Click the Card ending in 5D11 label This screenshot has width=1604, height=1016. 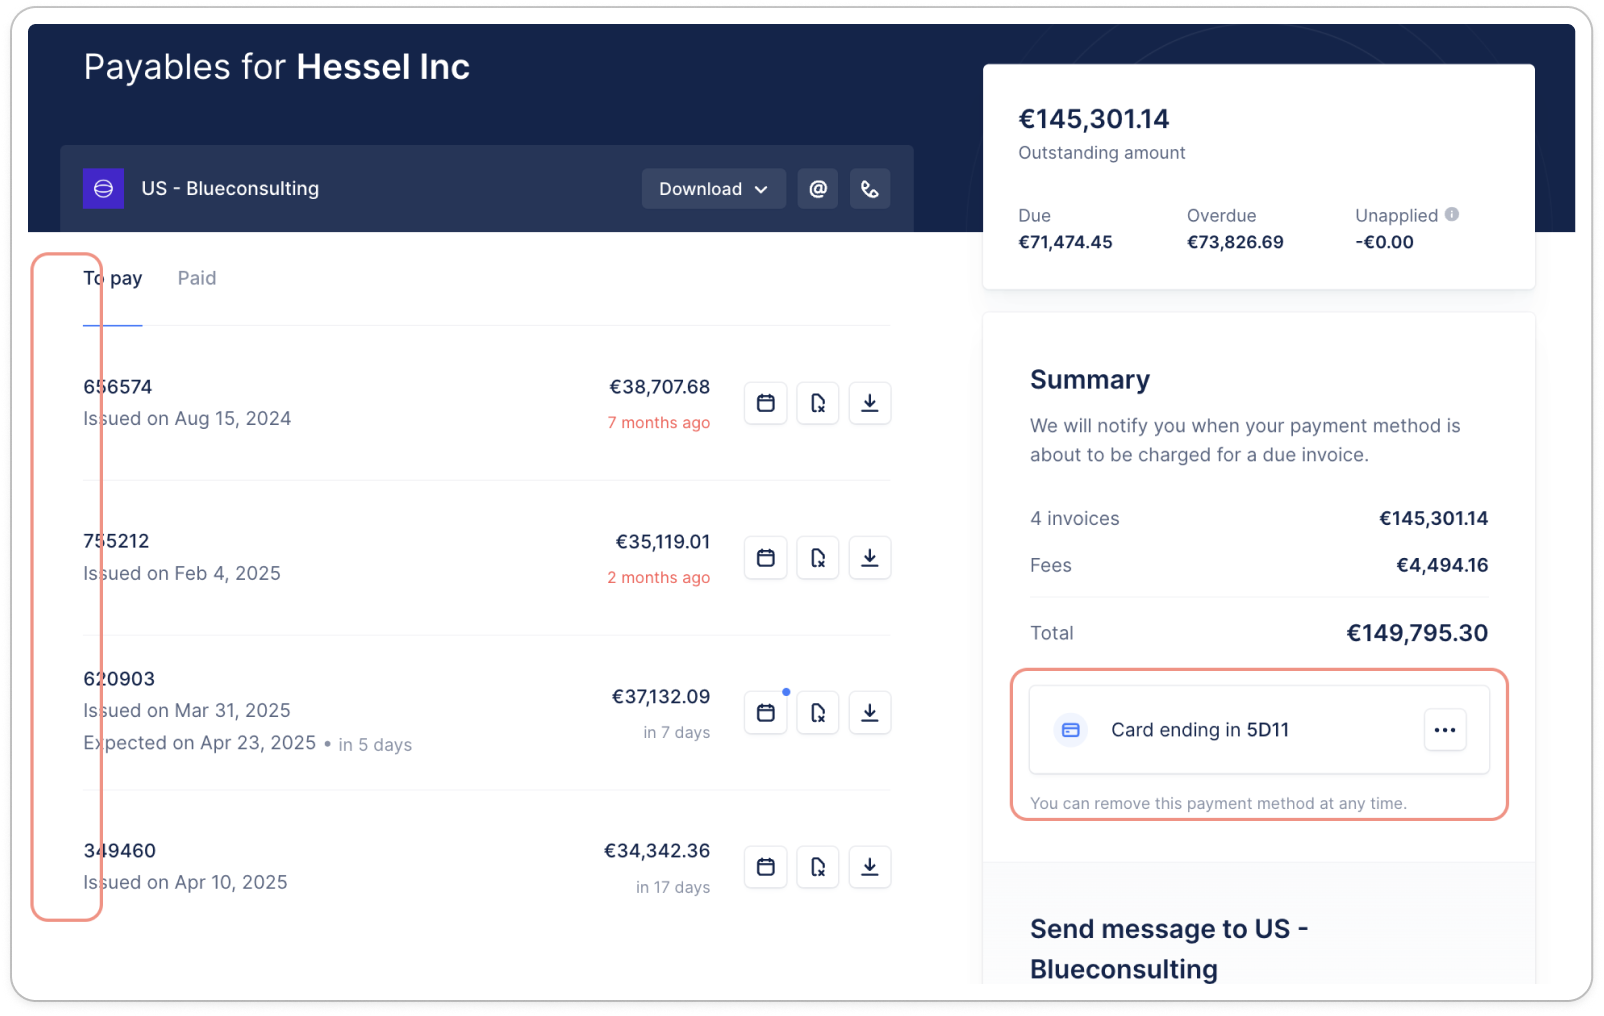coord(1200,730)
